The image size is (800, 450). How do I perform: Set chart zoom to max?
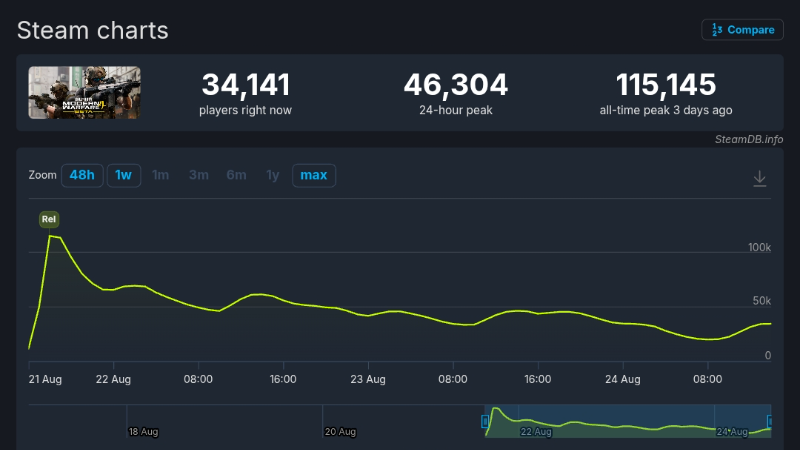click(x=314, y=175)
